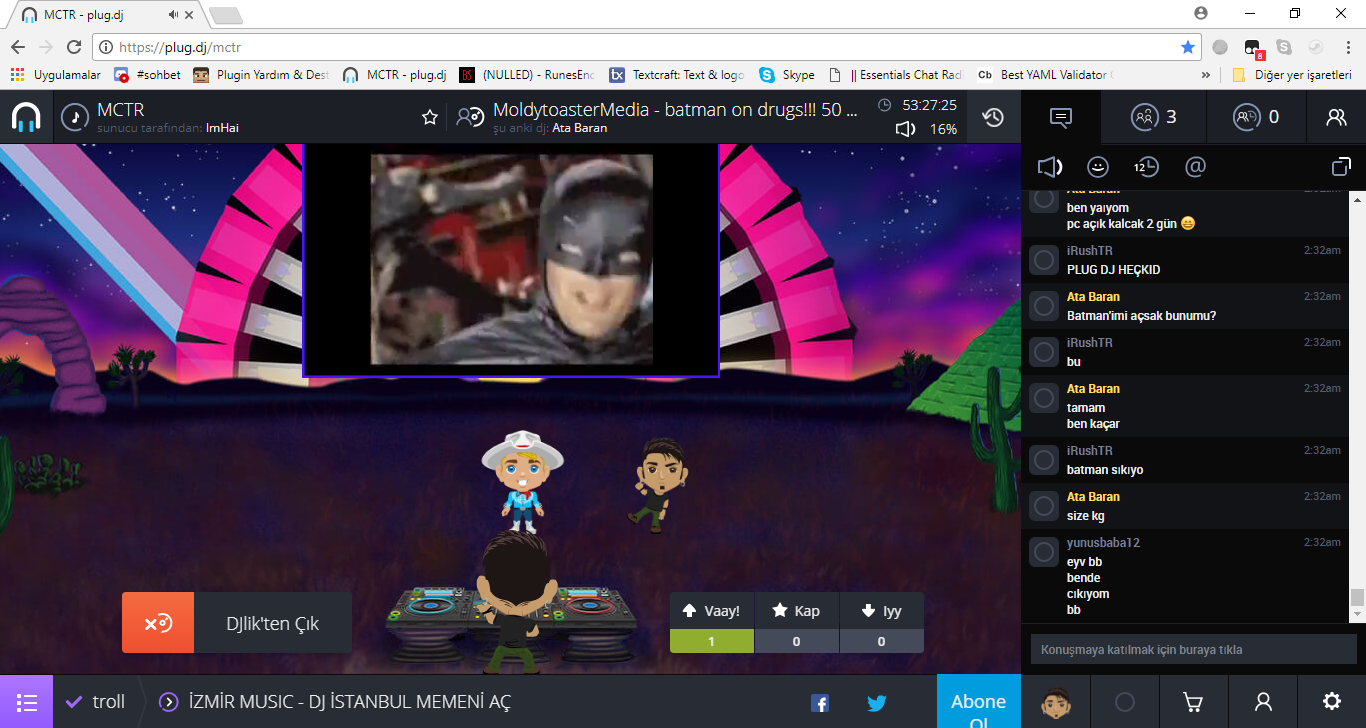The width and height of the screenshot is (1366, 728).
Task: Click the song title MoldytoasterMedia - batman on drugs
Action: [675, 110]
